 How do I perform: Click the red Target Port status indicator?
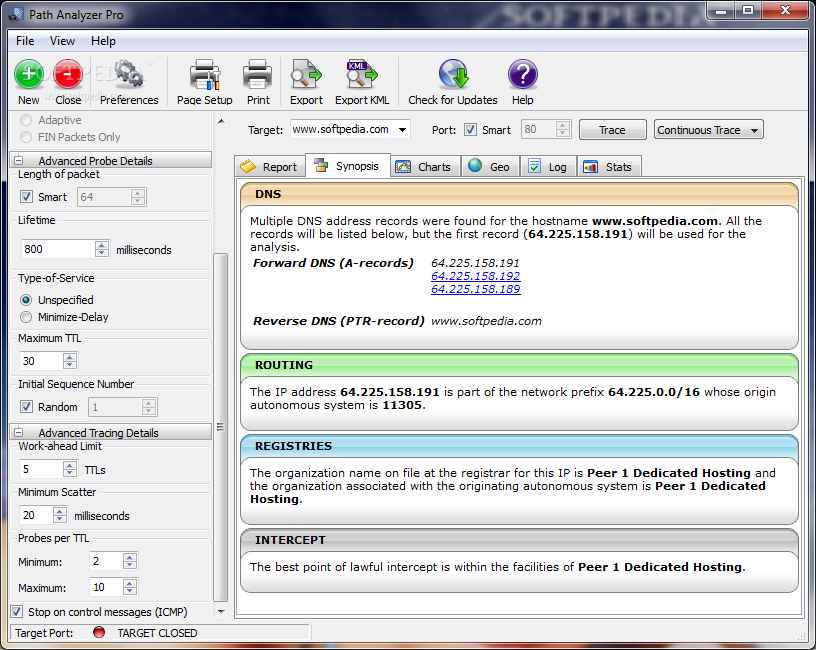tap(98, 632)
